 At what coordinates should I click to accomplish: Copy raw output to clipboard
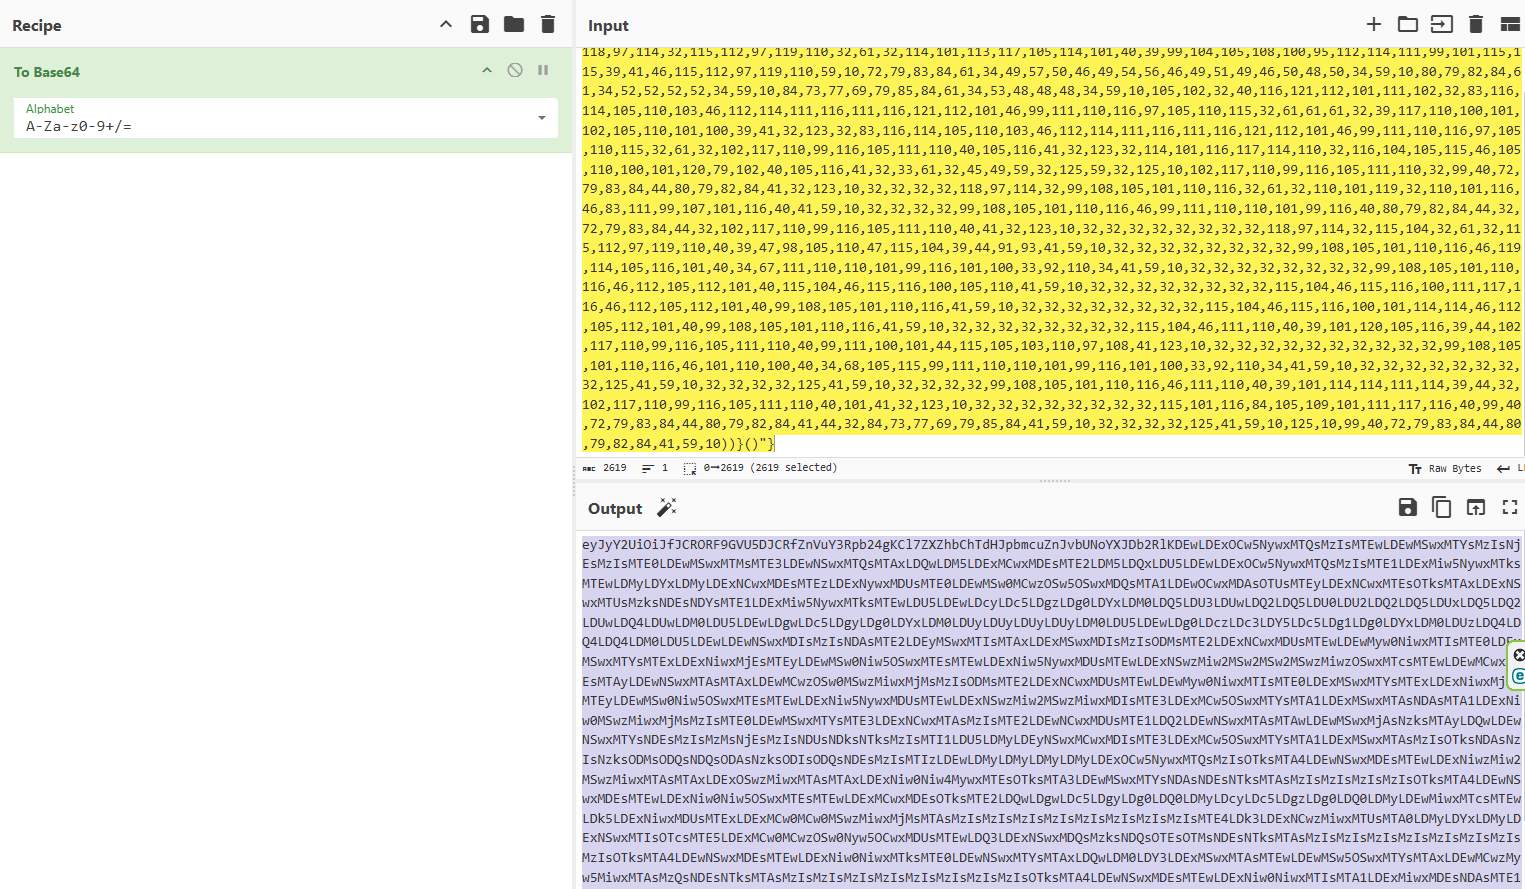pyautogui.click(x=1442, y=507)
